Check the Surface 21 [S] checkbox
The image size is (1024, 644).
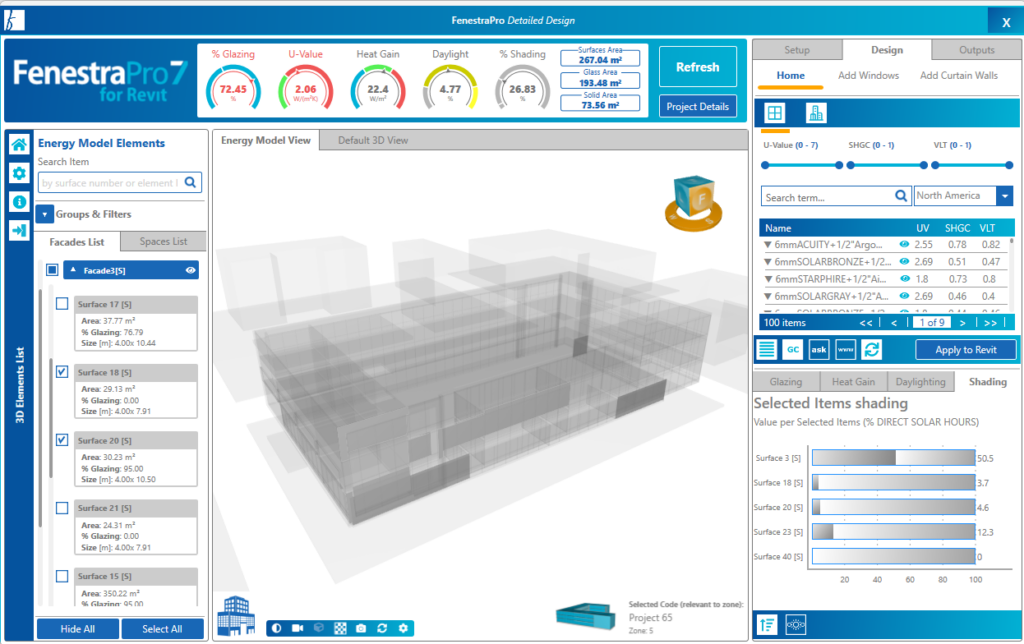62,507
